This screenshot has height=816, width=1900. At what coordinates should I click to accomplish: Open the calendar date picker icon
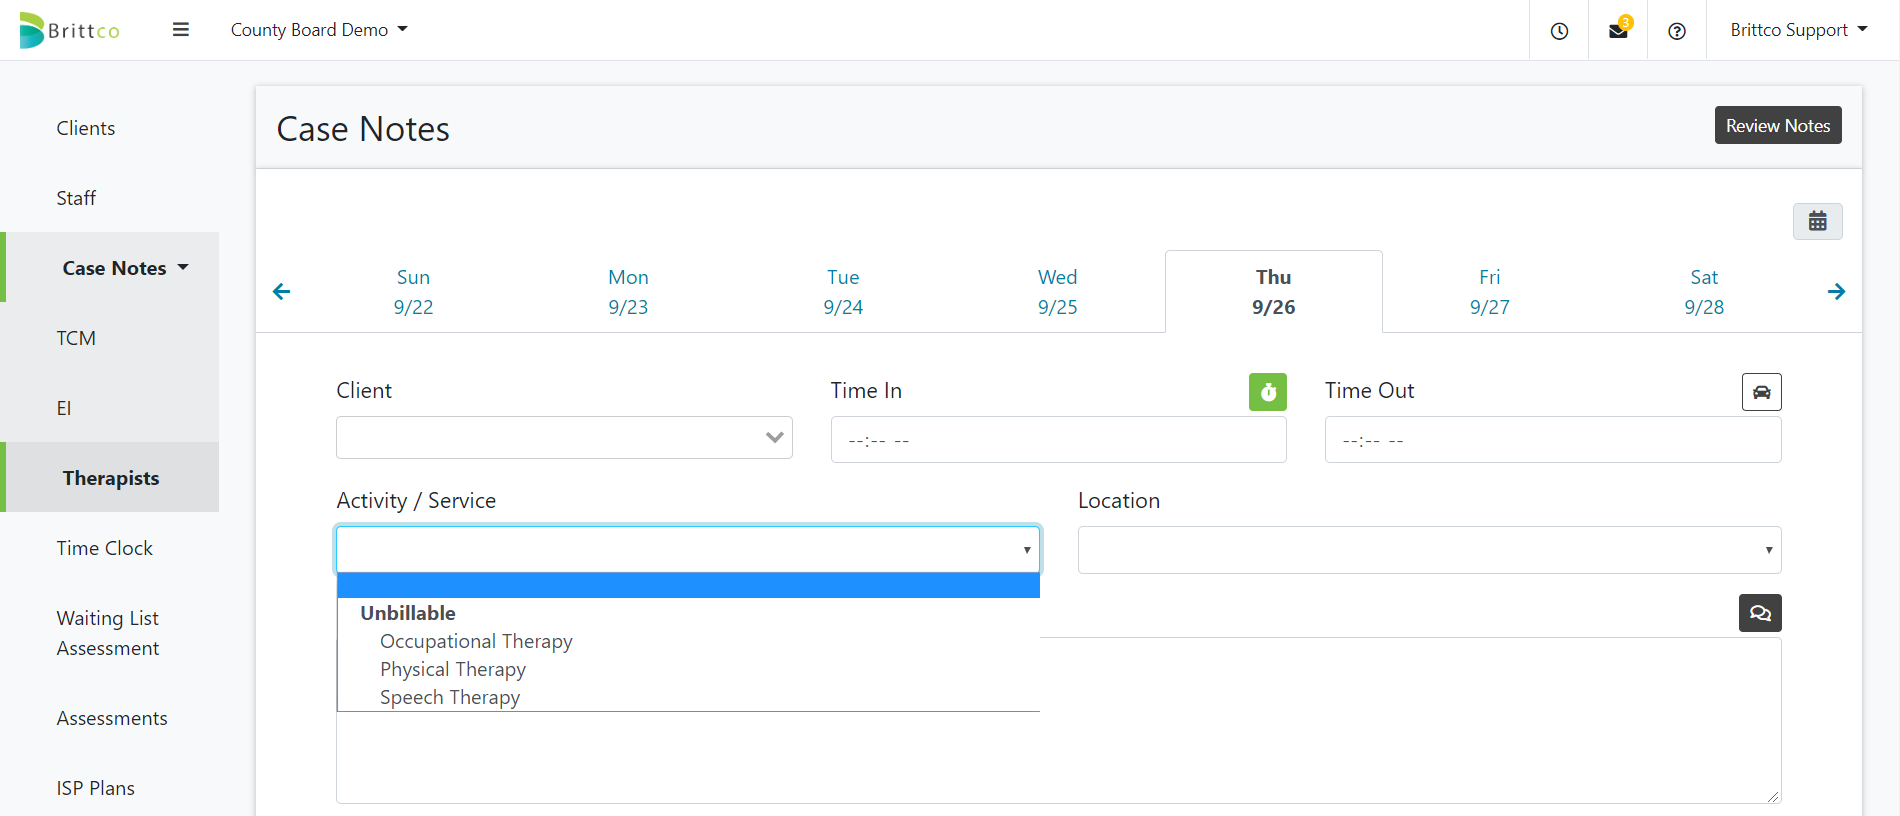pyautogui.click(x=1817, y=221)
